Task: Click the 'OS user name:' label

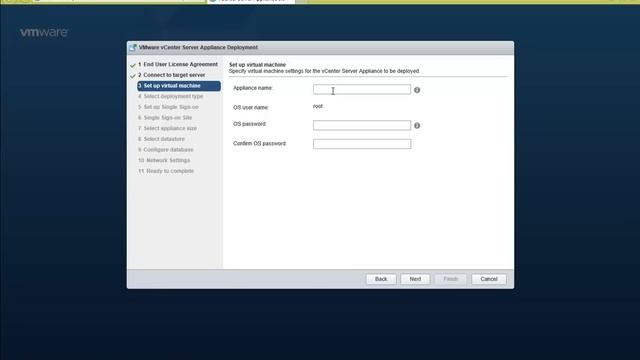Action: 251,107
